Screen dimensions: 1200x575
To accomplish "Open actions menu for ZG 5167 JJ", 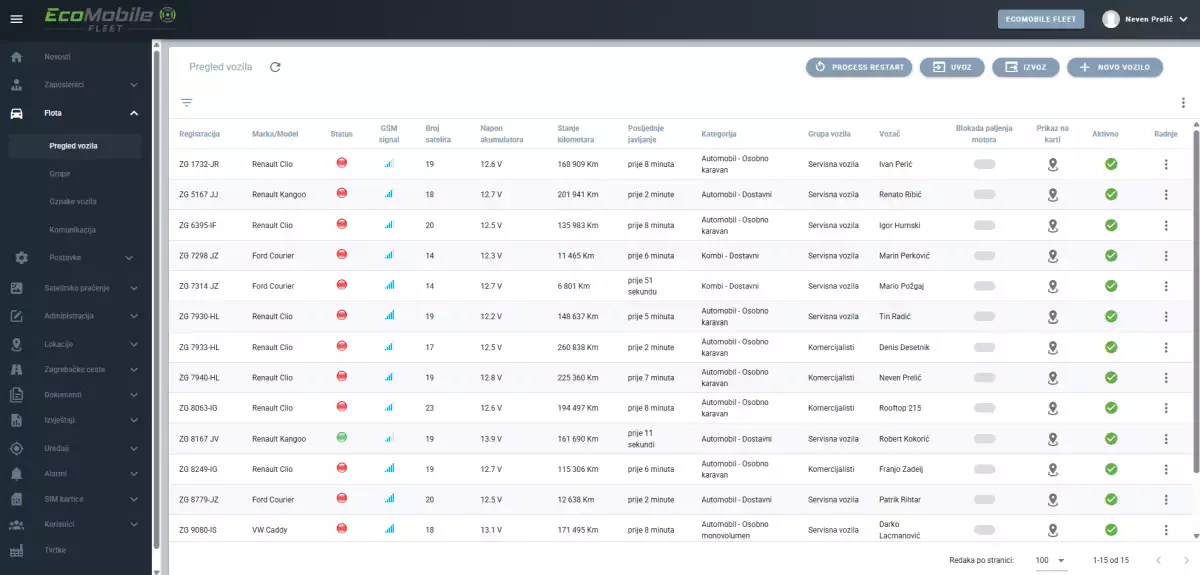I will click(1166, 194).
